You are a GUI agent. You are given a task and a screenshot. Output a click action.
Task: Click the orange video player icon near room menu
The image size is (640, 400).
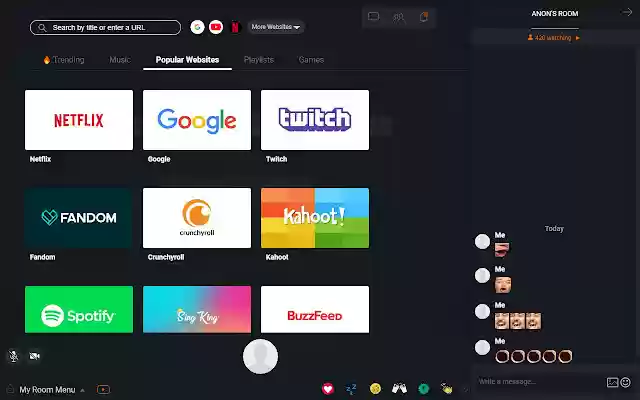(103, 390)
